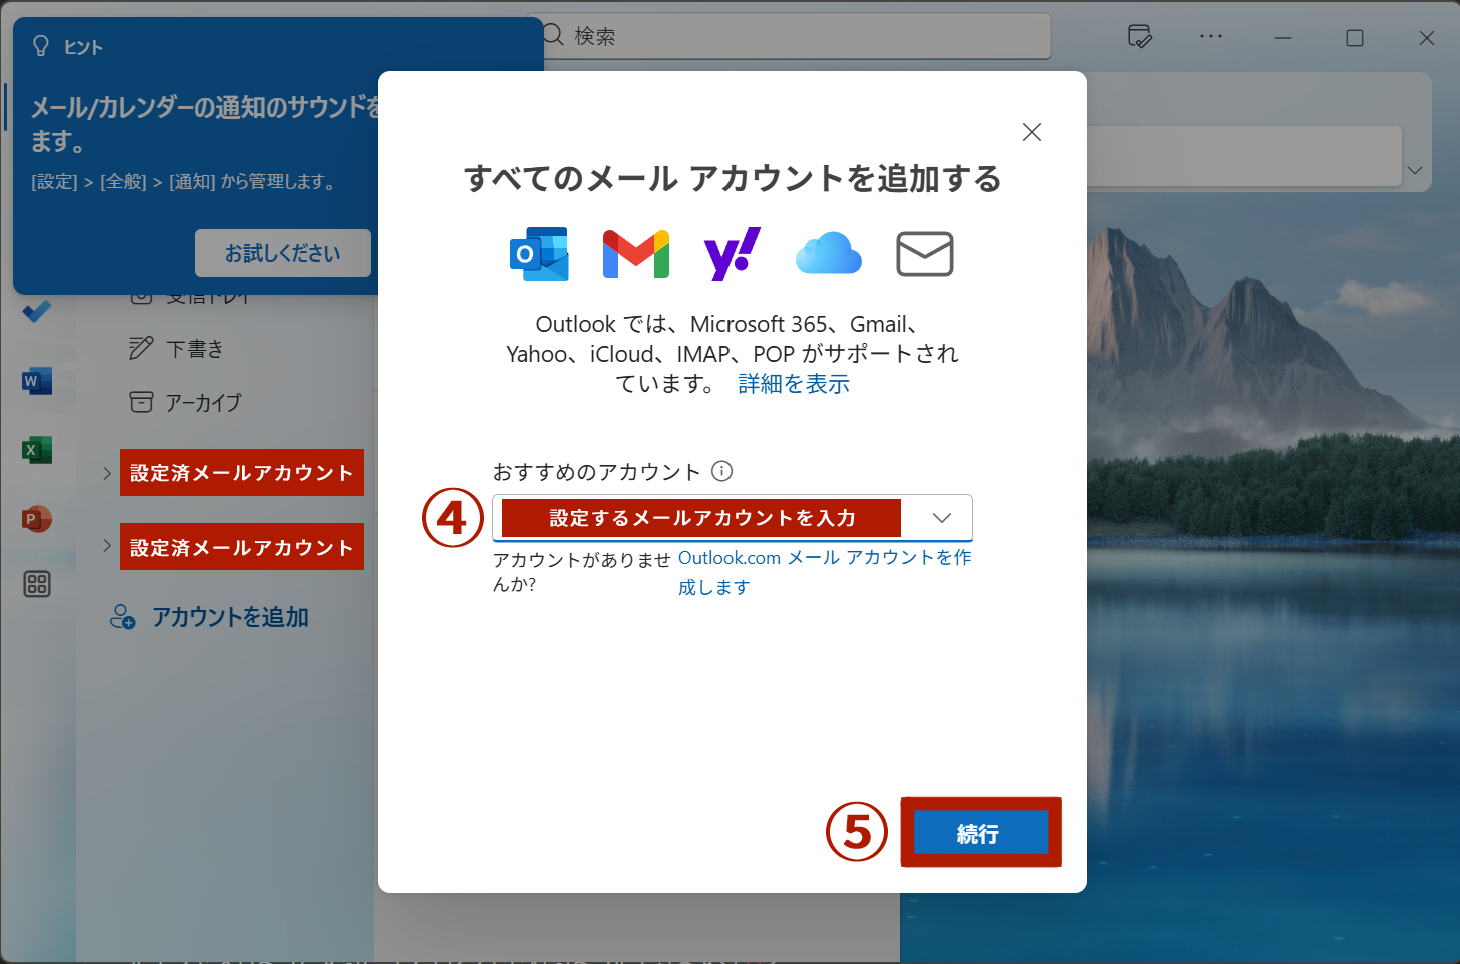
Task: Select the IMAP/POP envelope provider icon
Action: [x=924, y=253]
